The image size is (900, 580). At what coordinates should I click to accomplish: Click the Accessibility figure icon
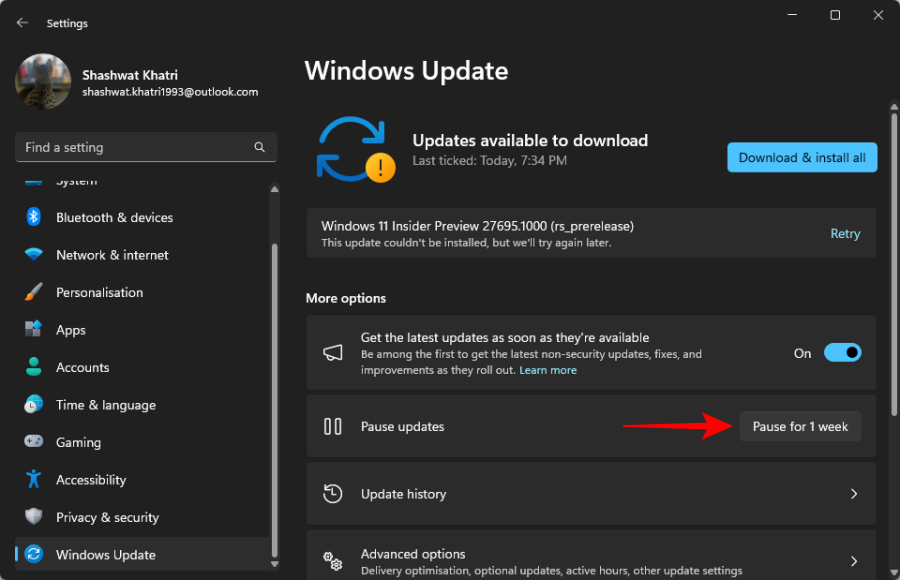[34, 480]
